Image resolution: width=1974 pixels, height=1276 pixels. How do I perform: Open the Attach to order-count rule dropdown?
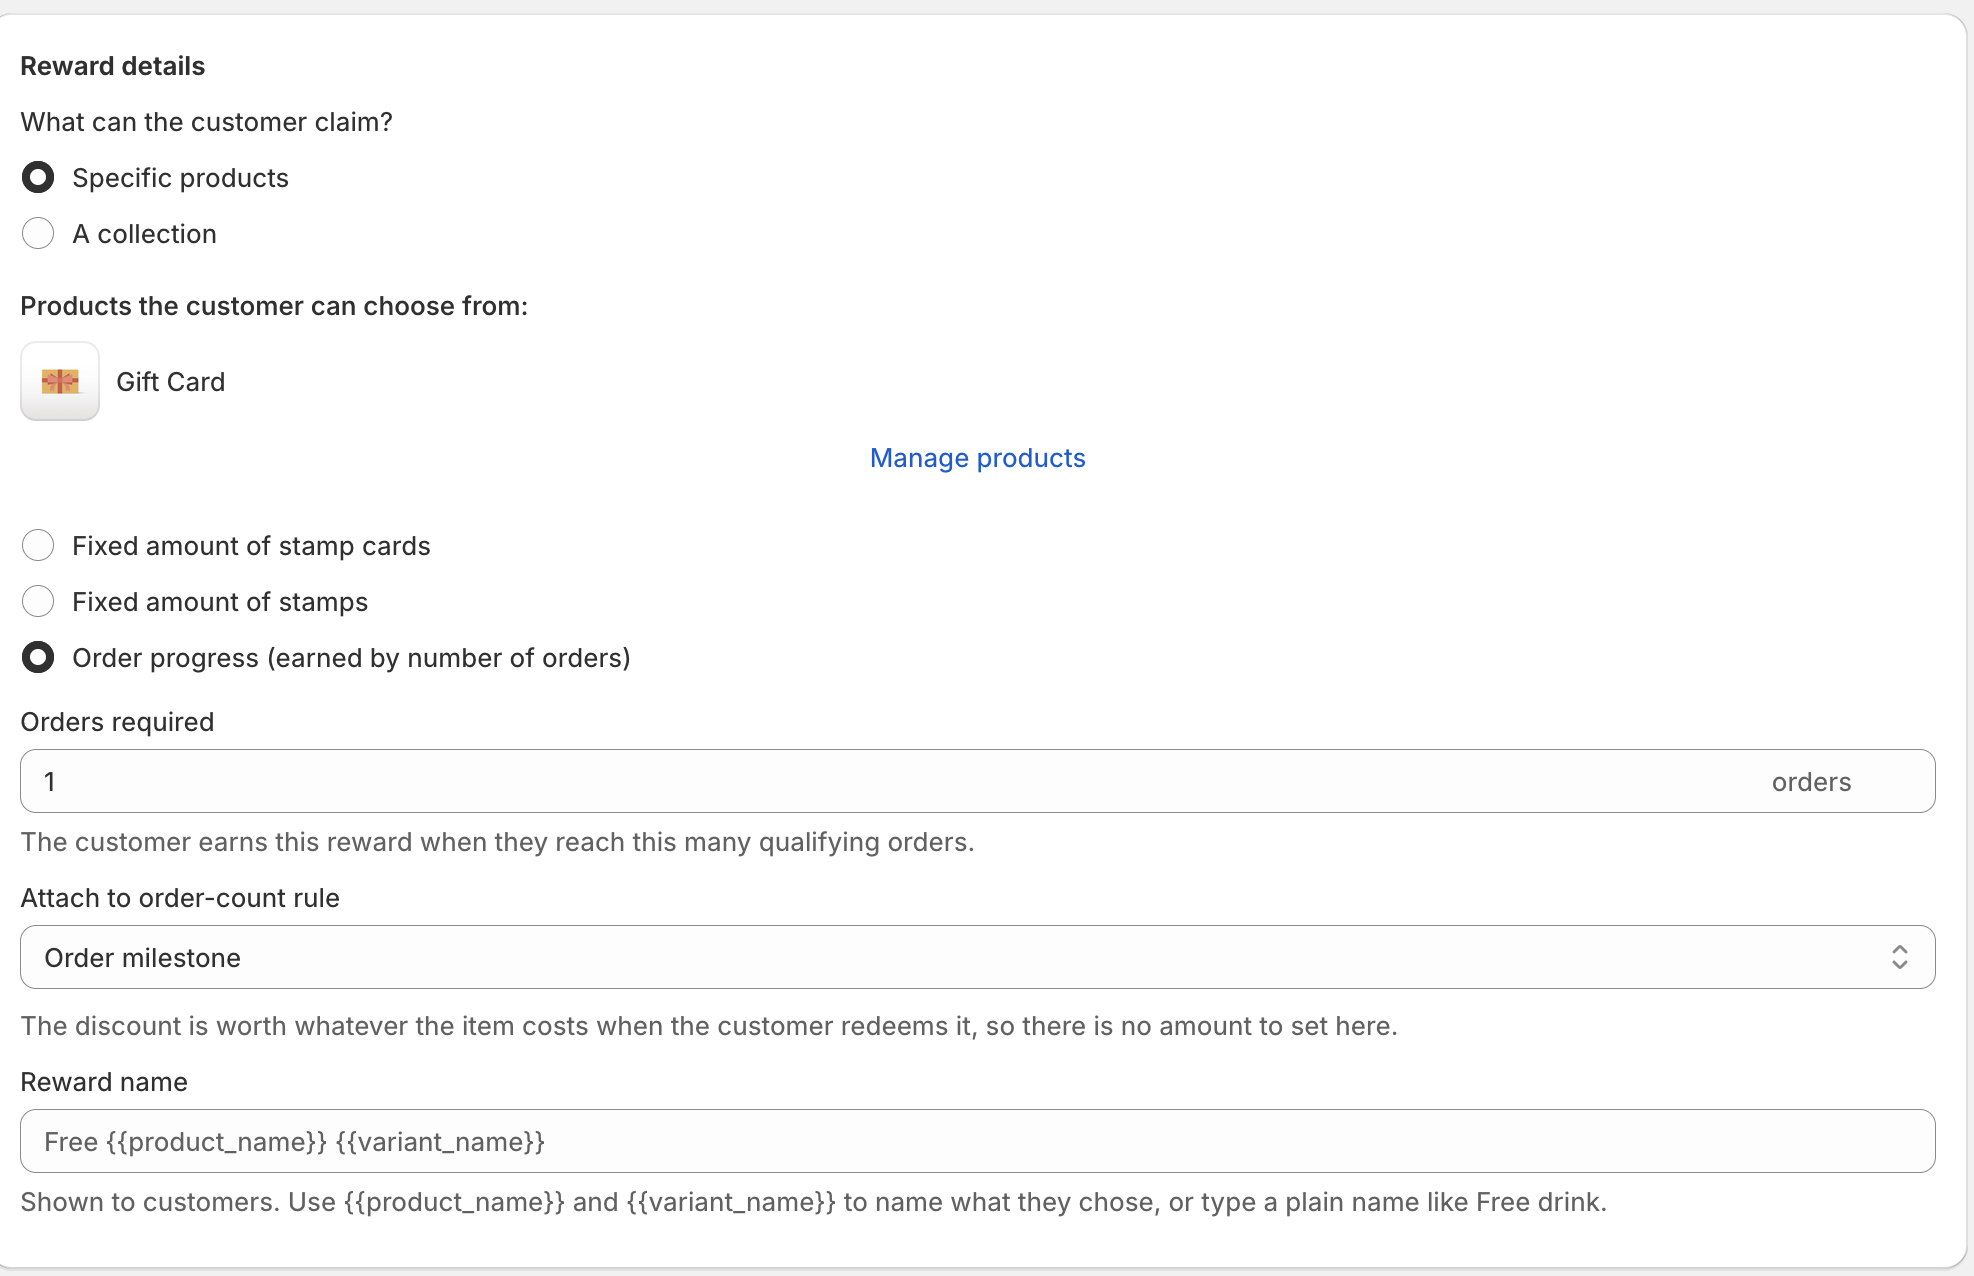[x=977, y=957]
